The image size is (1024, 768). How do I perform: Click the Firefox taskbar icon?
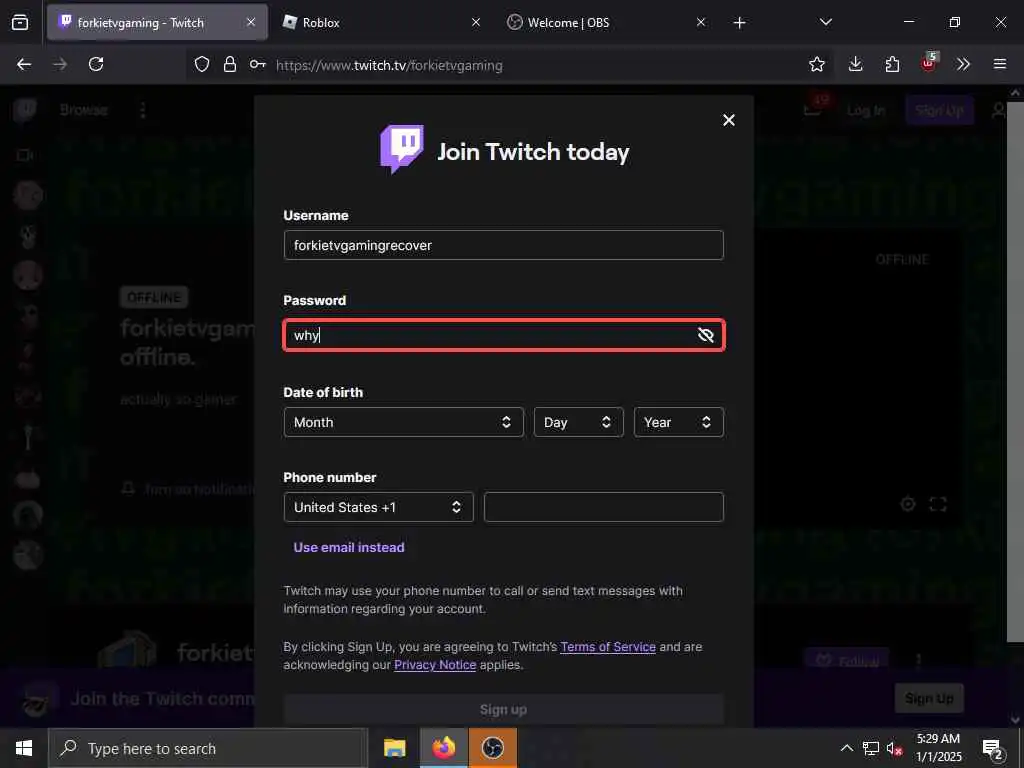click(x=443, y=748)
